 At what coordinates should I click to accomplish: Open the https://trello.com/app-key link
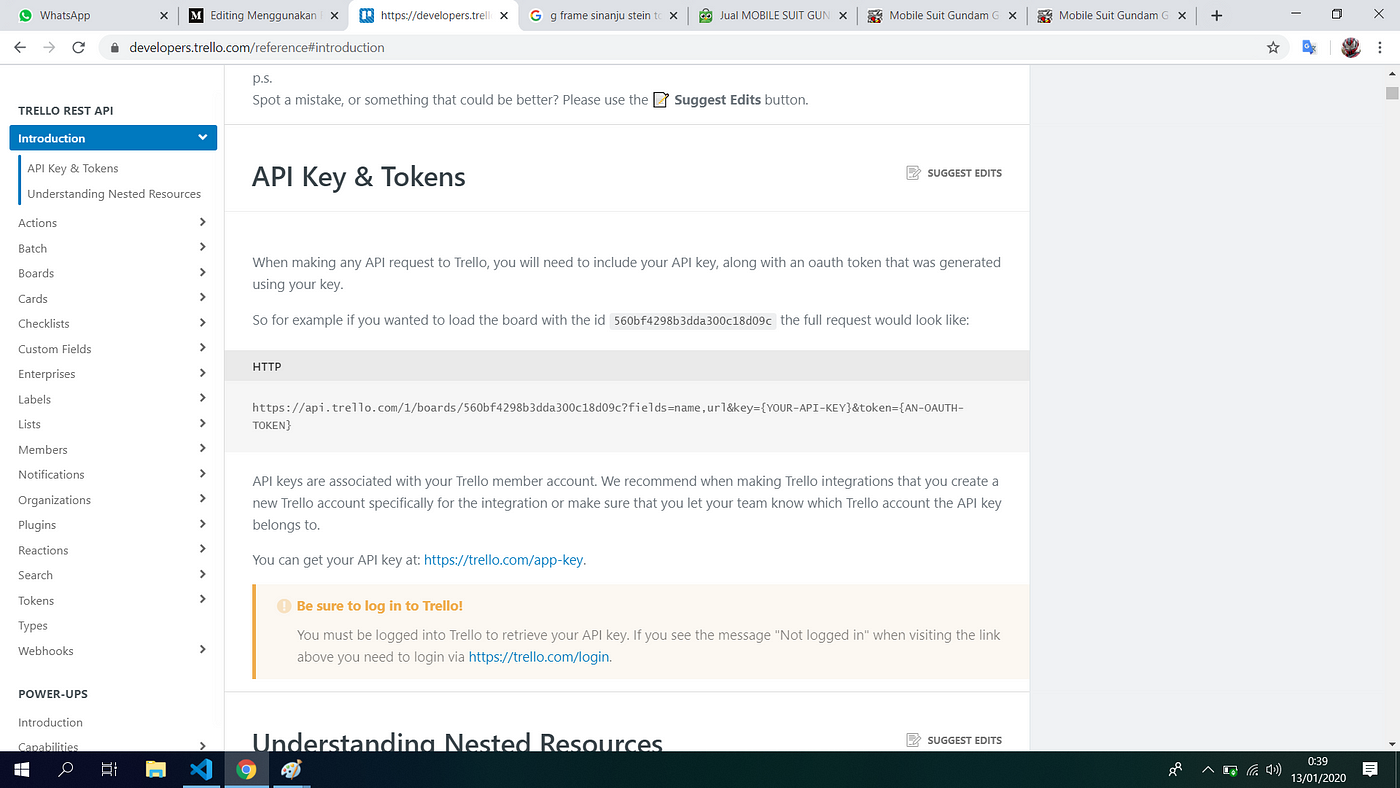point(503,560)
